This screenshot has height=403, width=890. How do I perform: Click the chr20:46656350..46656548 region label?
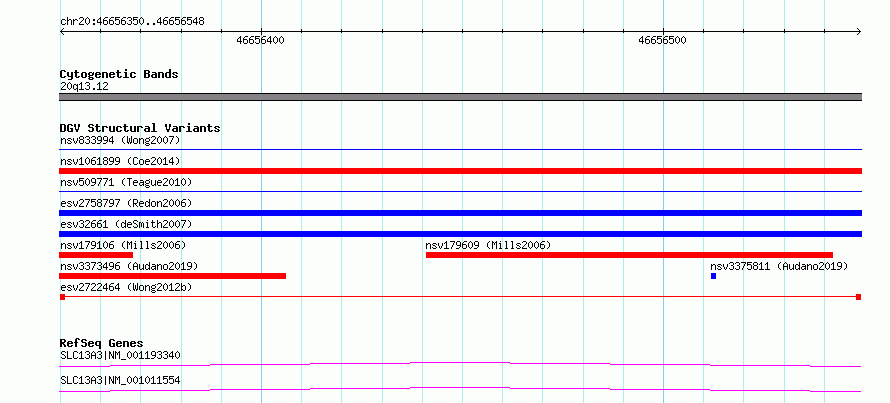132,22
